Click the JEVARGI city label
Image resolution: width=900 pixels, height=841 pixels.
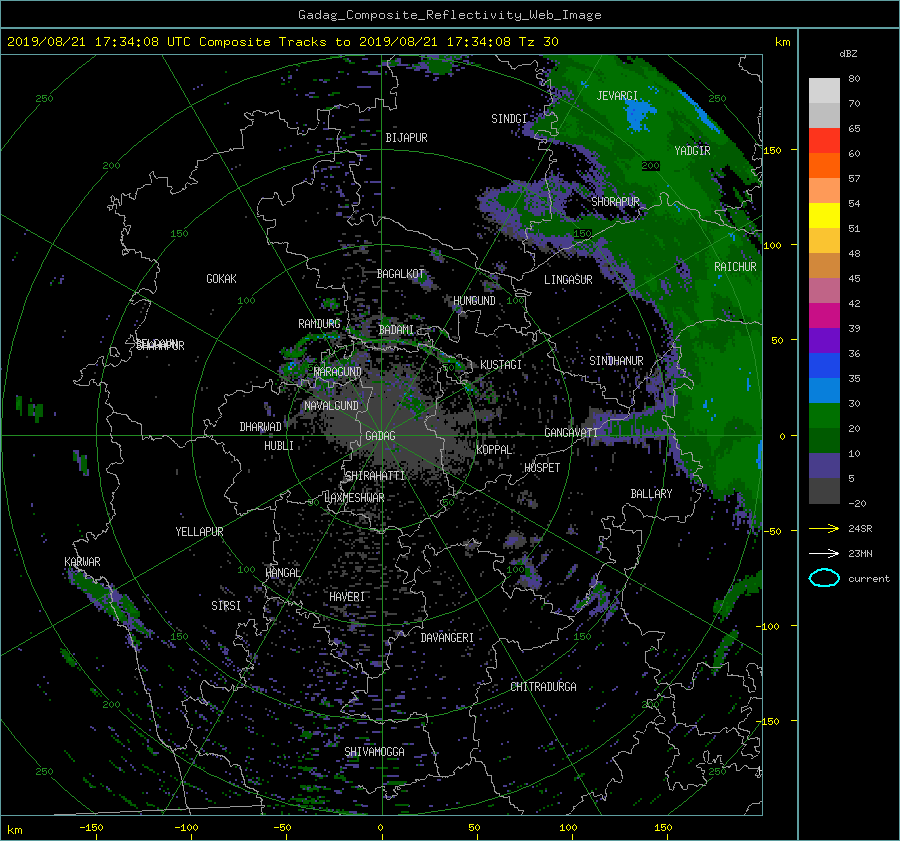coord(617,95)
